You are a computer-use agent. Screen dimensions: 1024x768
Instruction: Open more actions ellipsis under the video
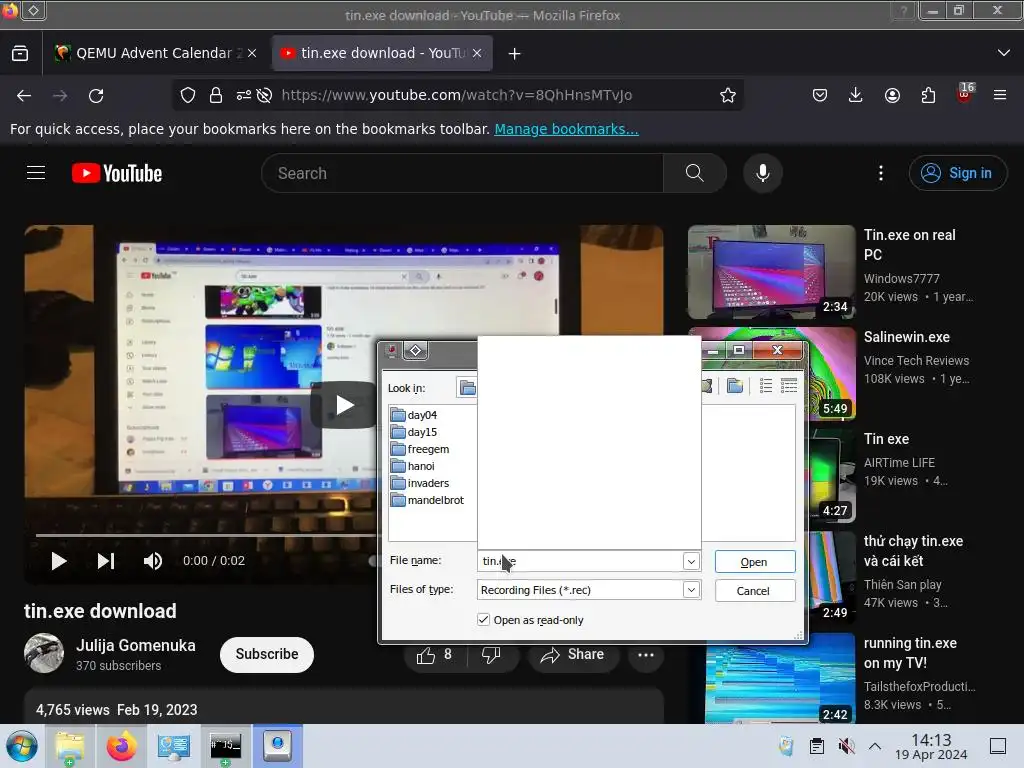[x=645, y=655]
